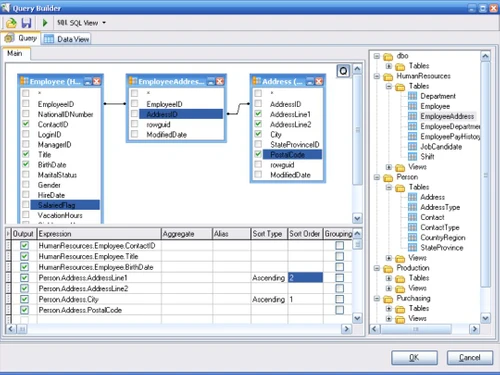Minimize the Address table box
Image resolution: width=500 pixels, height=375 pixels.
pyautogui.click(x=310, y=81)
